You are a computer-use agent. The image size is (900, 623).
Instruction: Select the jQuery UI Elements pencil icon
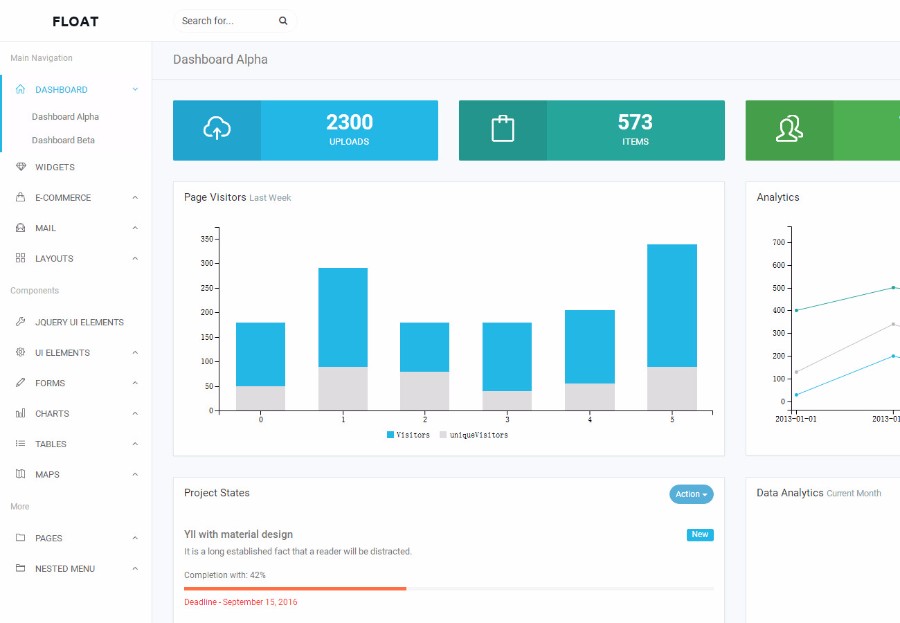[x=20, y=321]
